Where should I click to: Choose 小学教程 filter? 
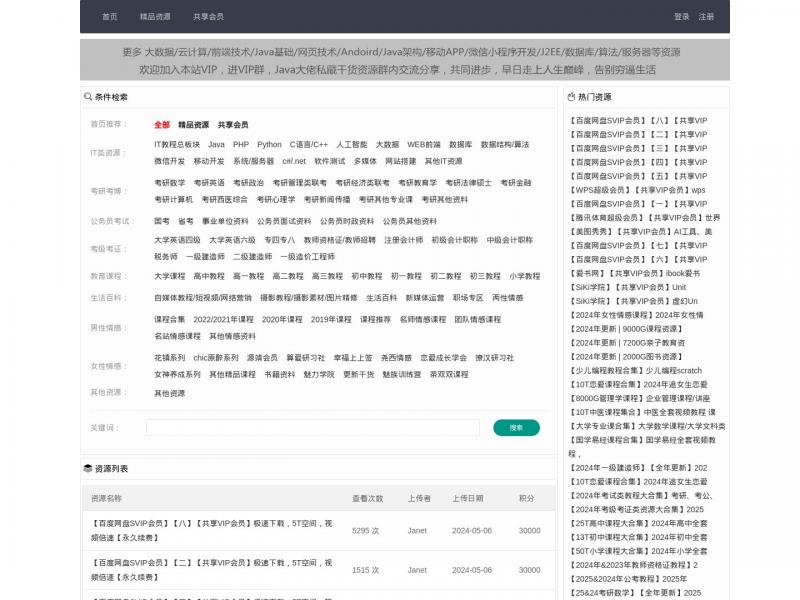(x=524, y=276)
